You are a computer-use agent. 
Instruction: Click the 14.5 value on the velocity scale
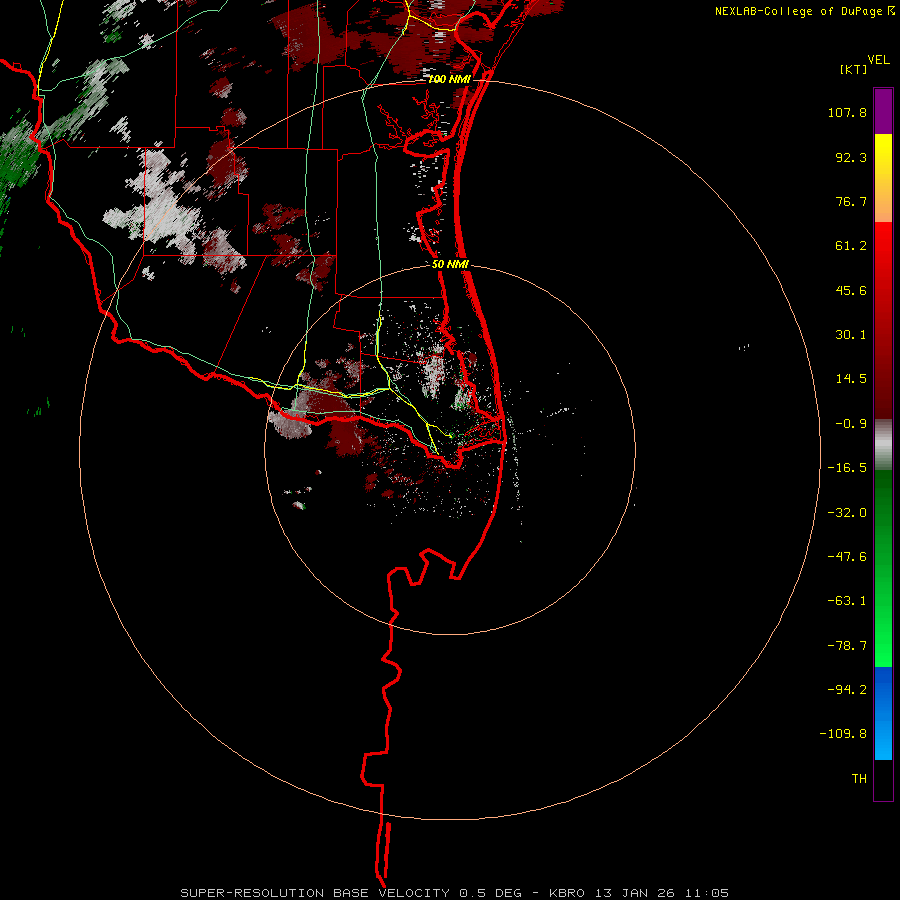point(851,379)
